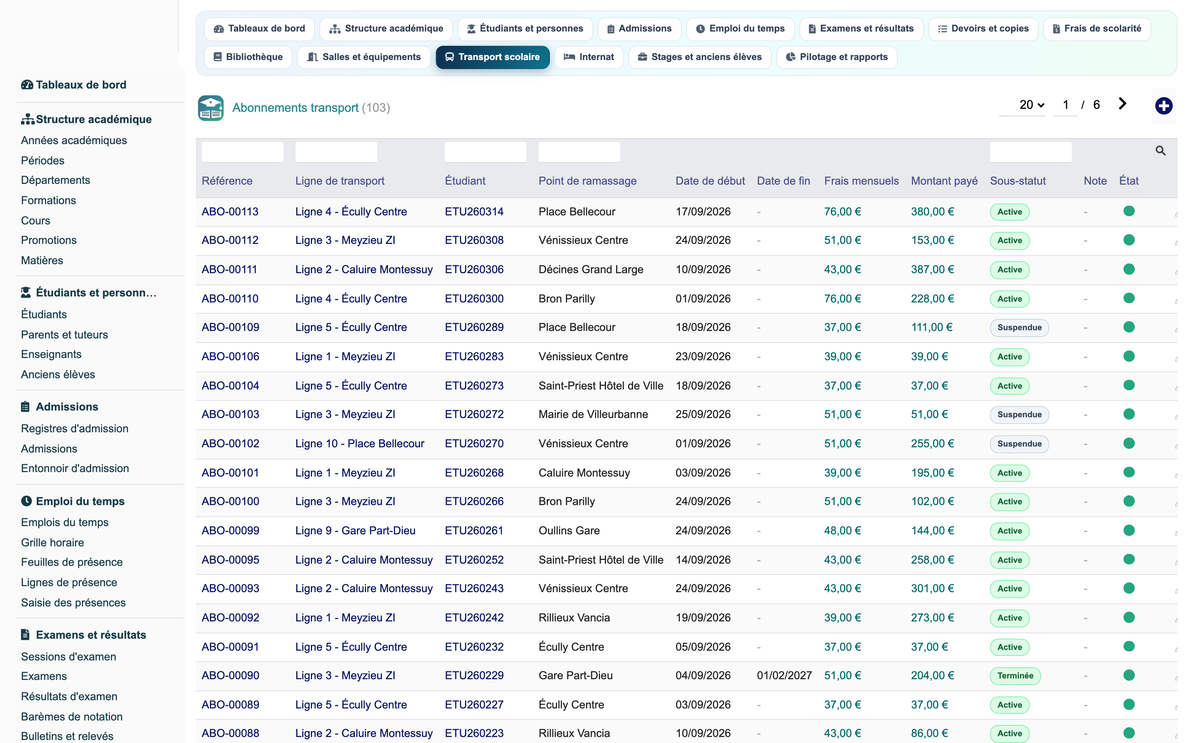This screenshot has height=743, width=1200.
Task: Click Mairie de Villeurbanne pickup cell
Action: pyautogui.click(x=593, y=414)
